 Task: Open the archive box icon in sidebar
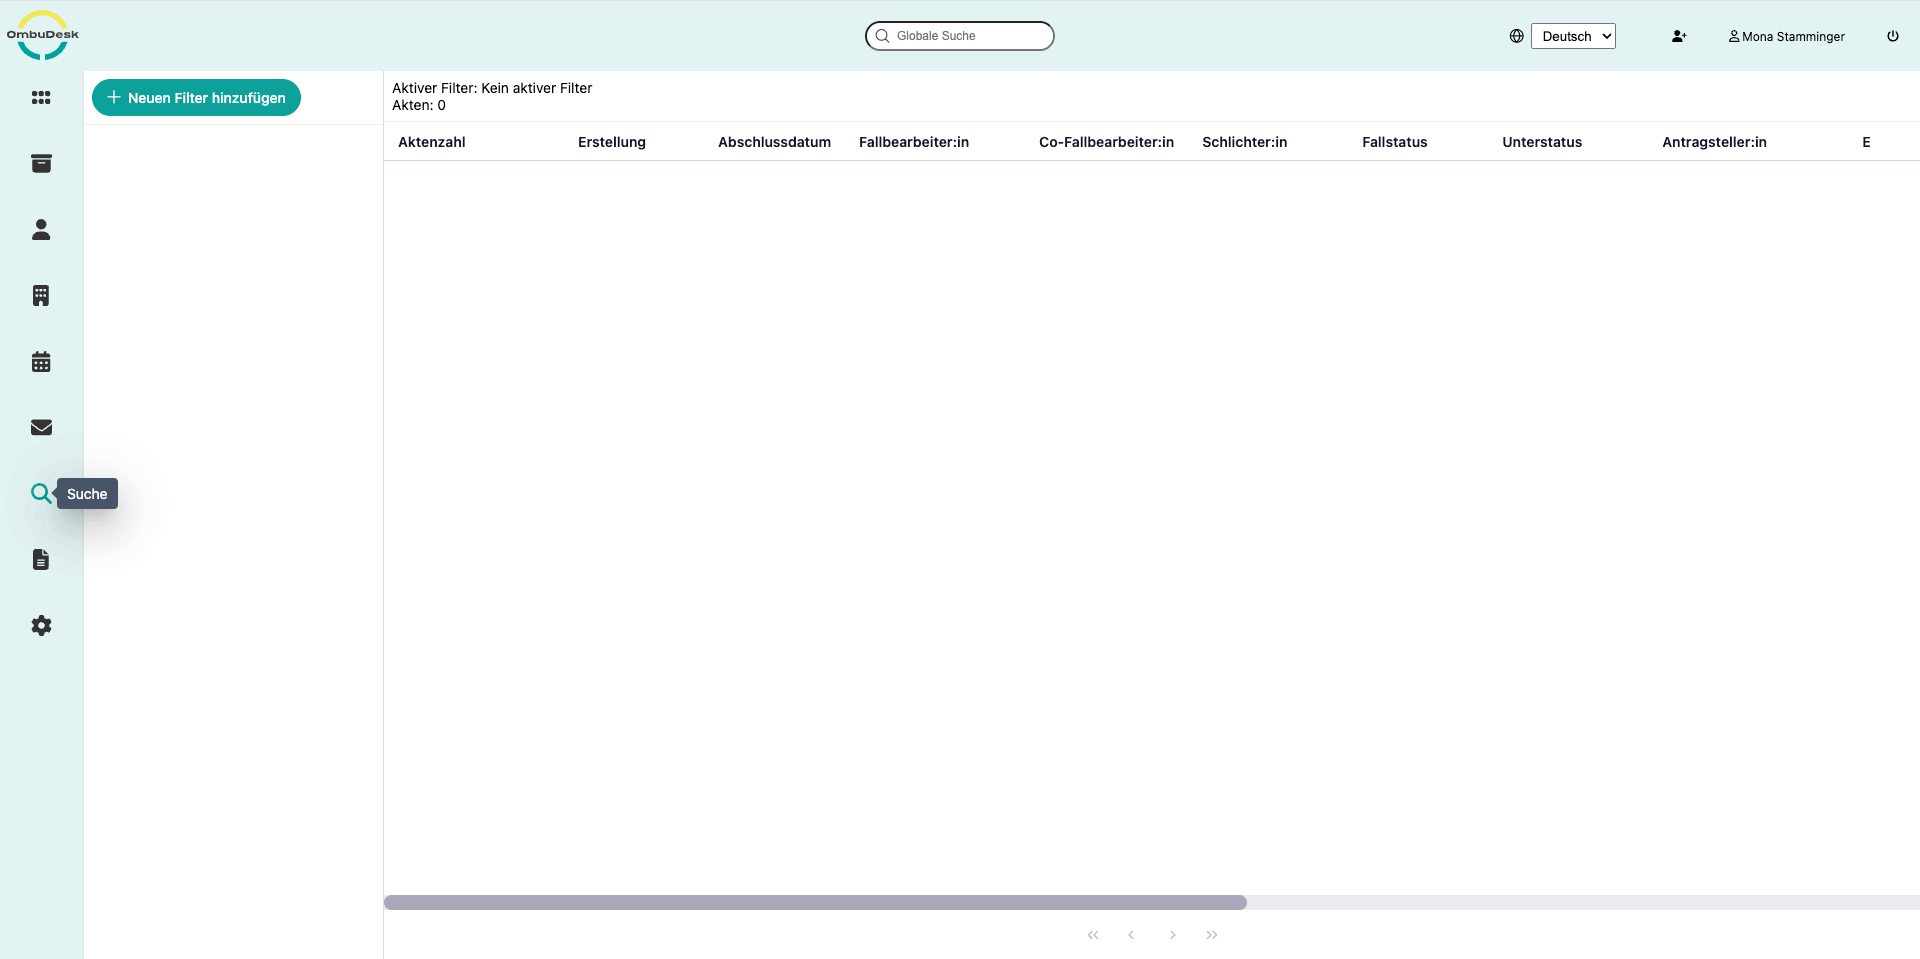click(41, 164)
